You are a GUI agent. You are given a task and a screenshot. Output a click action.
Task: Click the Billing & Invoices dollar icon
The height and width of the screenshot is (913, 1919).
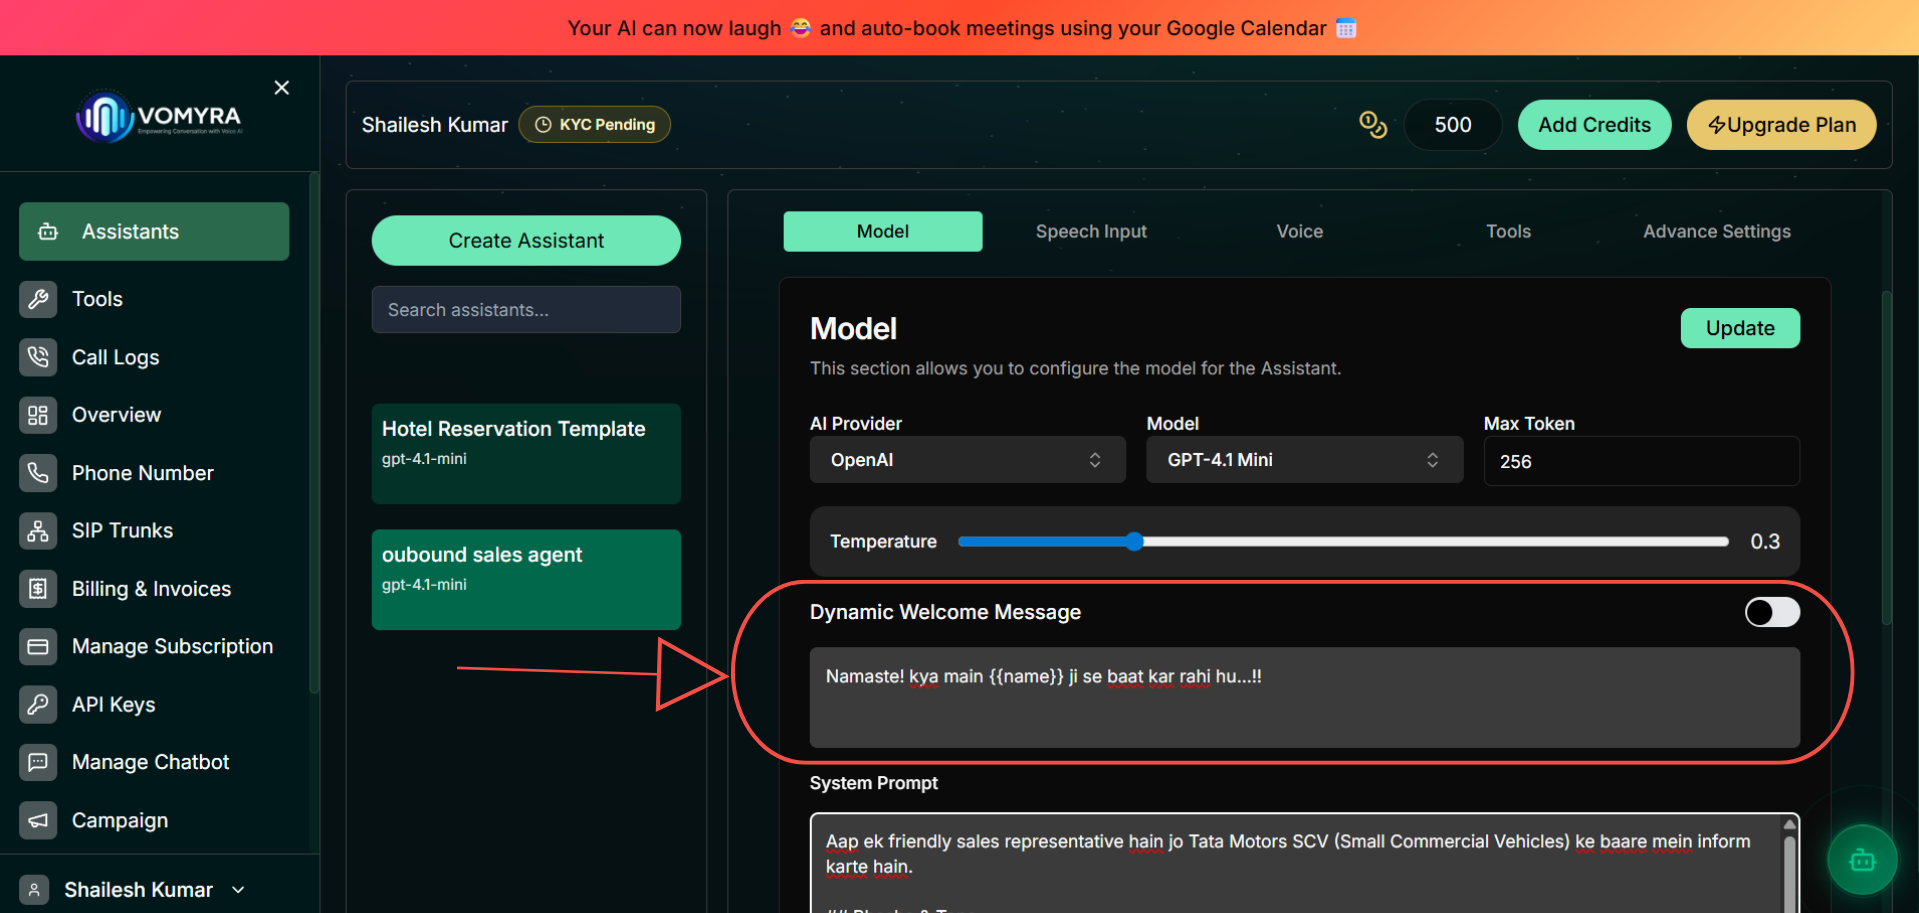(x=38, y=589)
